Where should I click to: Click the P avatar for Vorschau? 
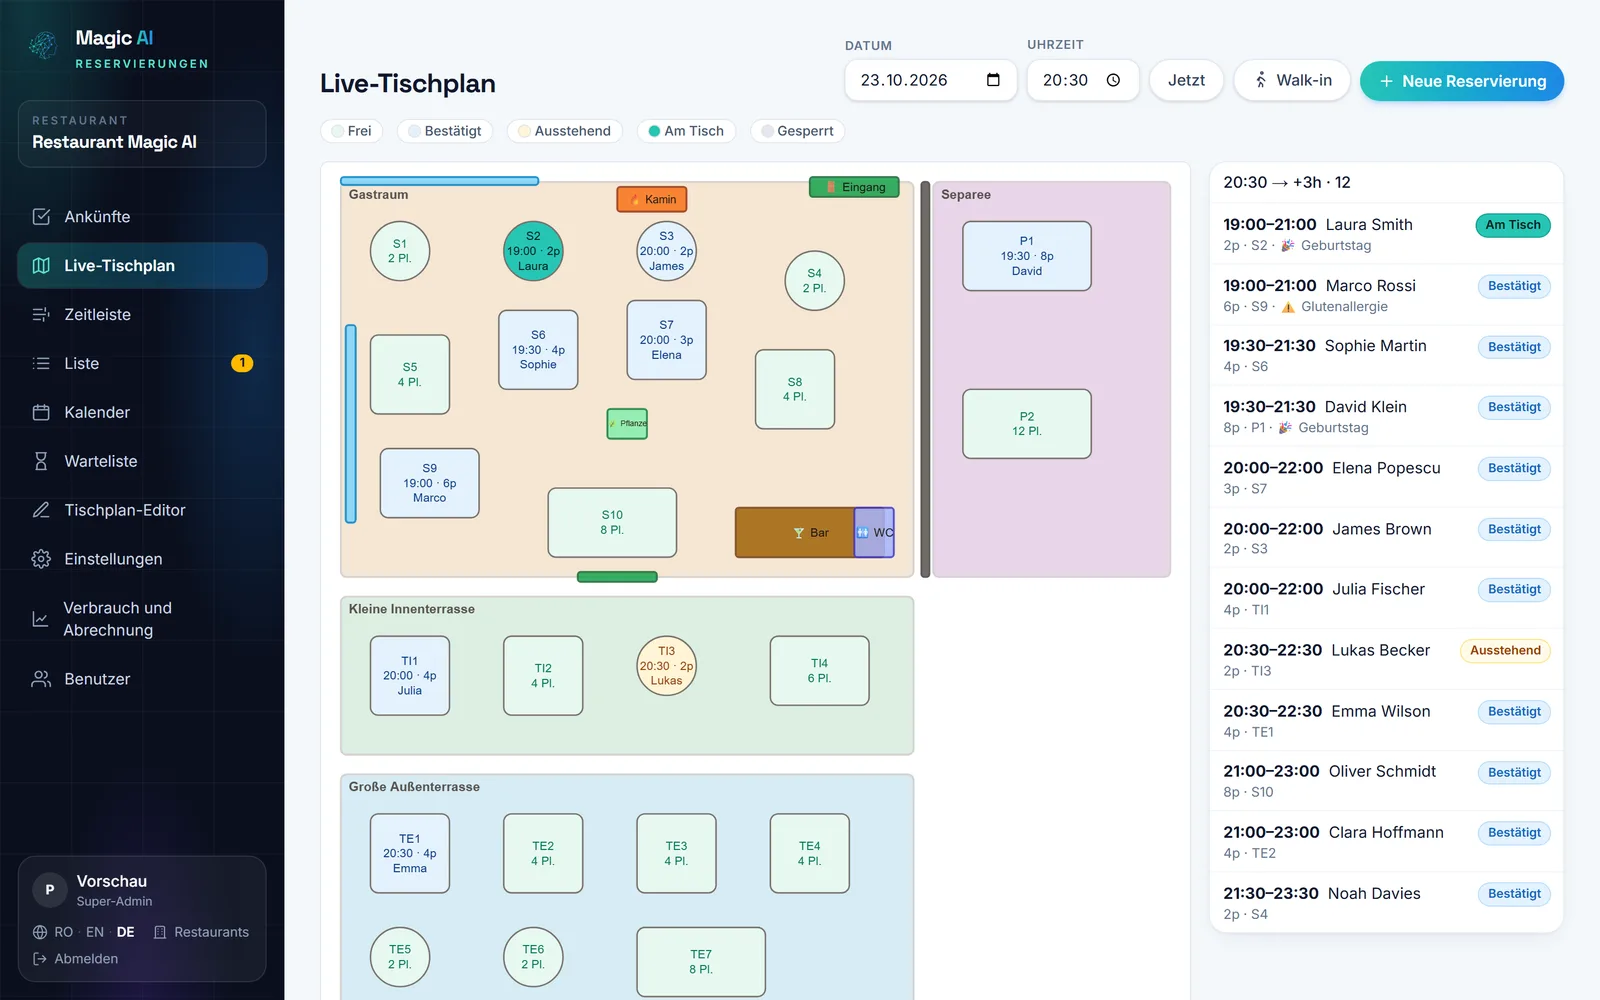click(x=50, y=890)
